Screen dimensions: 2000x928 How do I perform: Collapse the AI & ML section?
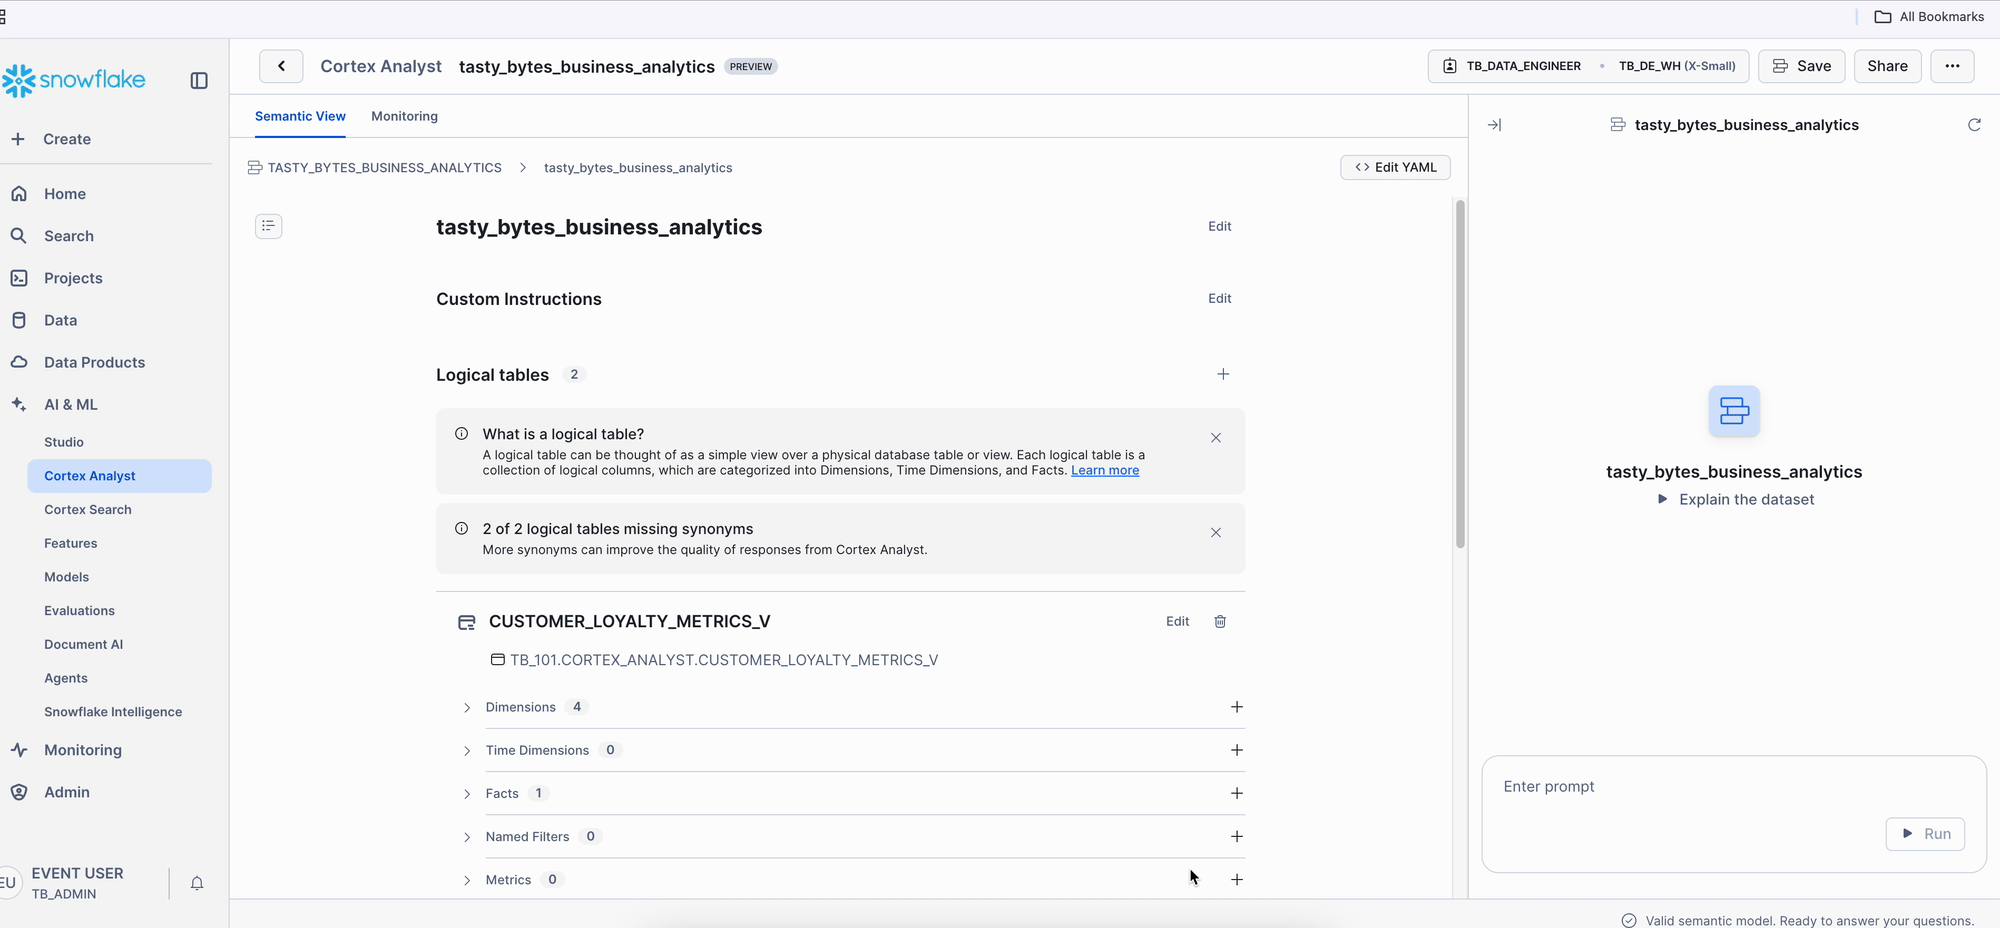70,405
